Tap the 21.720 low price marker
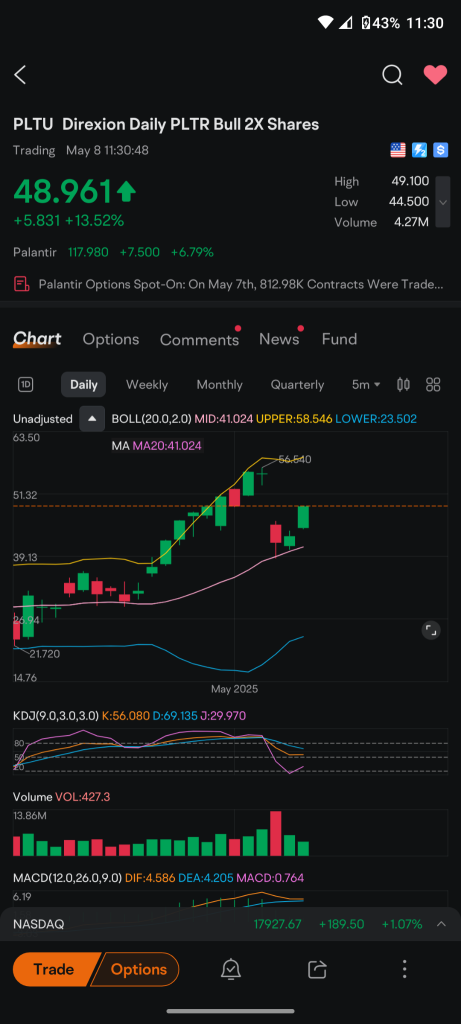This screenshot has height=1024, width=461. 44,654
